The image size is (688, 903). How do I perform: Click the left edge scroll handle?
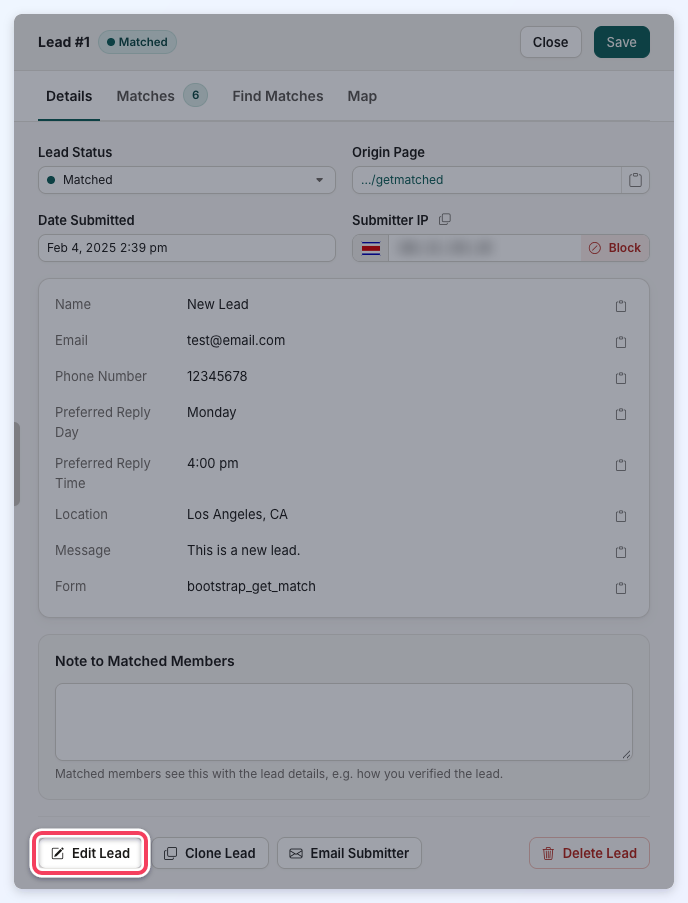[17, 464]
